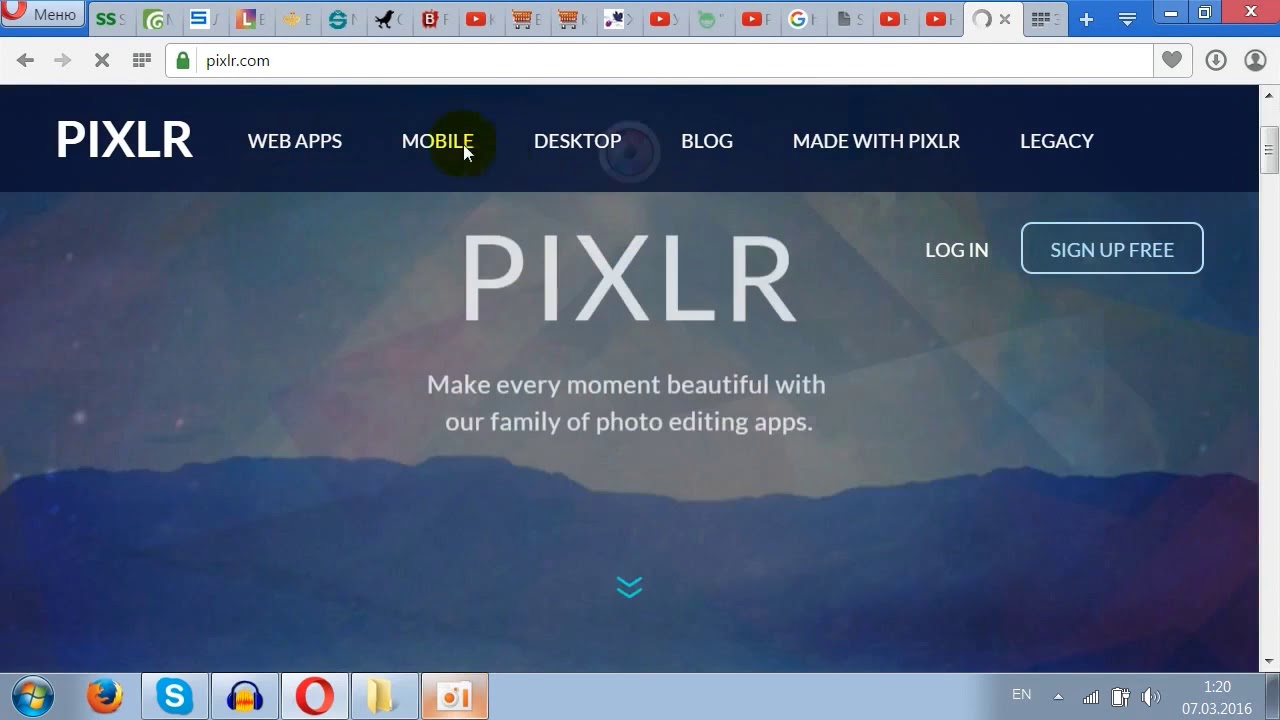Open the yellow folder taskbar item

tap(384, 696)
